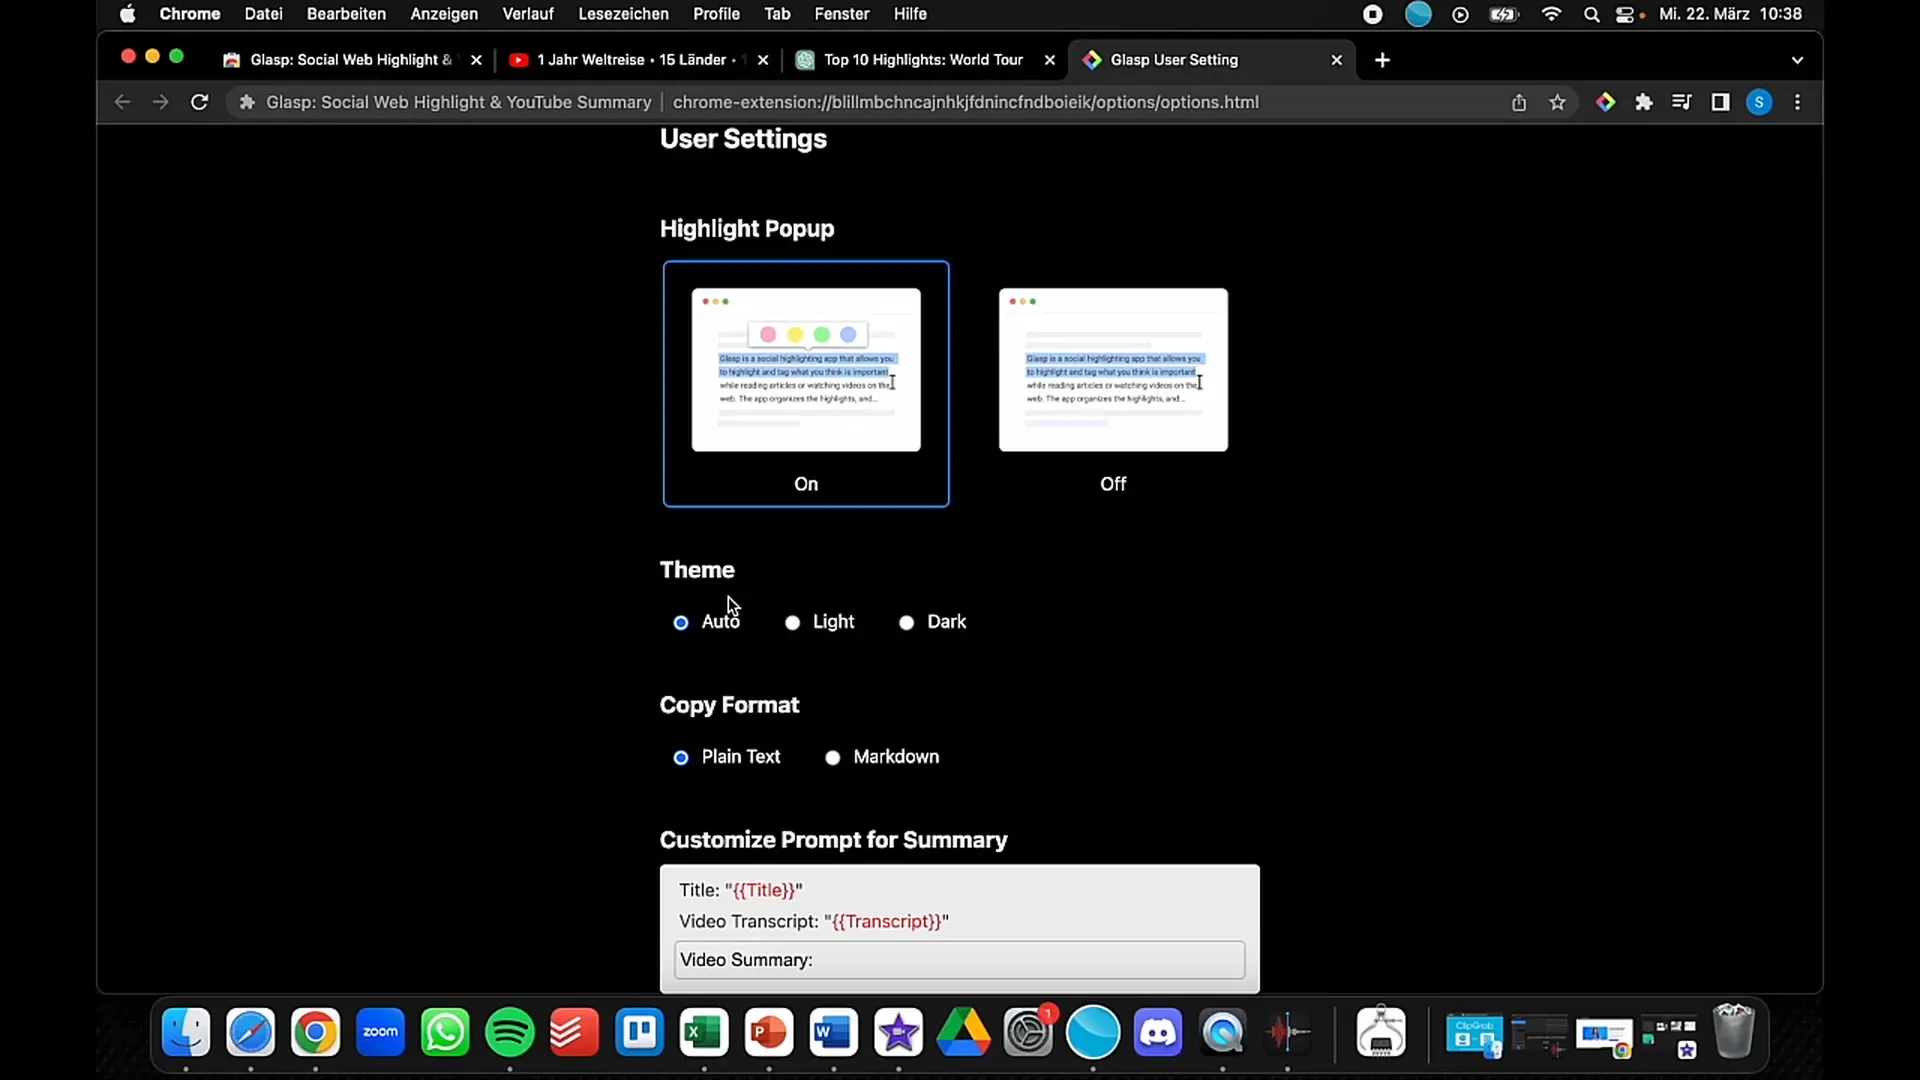Click the Todoist icon in the Dock
The height and width of the screenshot is (1080, 1920).
pos(574,1033)
